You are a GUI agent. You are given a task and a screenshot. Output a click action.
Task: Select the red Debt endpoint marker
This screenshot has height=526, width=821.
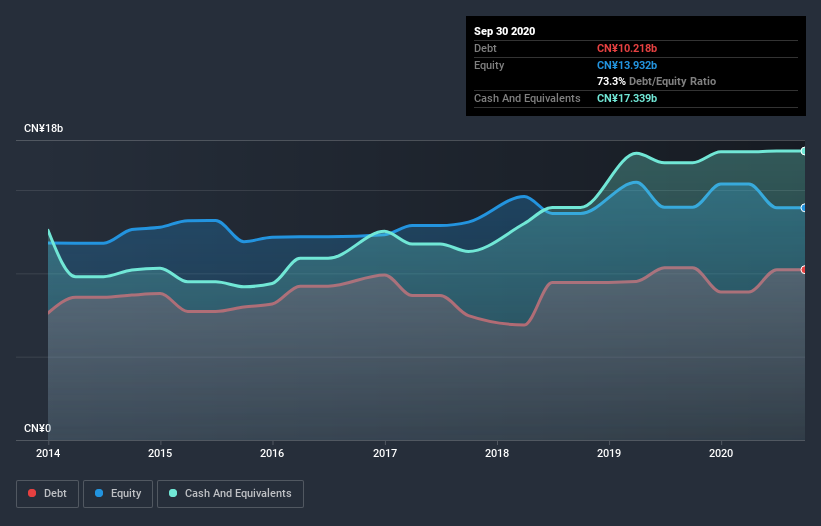click(x=804, y=270)
